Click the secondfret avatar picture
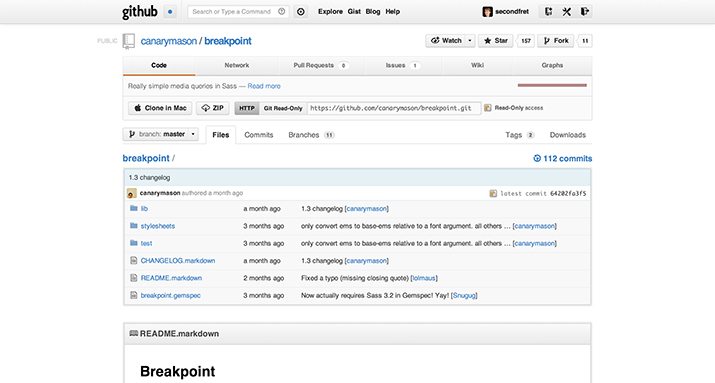The height and width of the screenshot is (383, 715). point(487,12)
